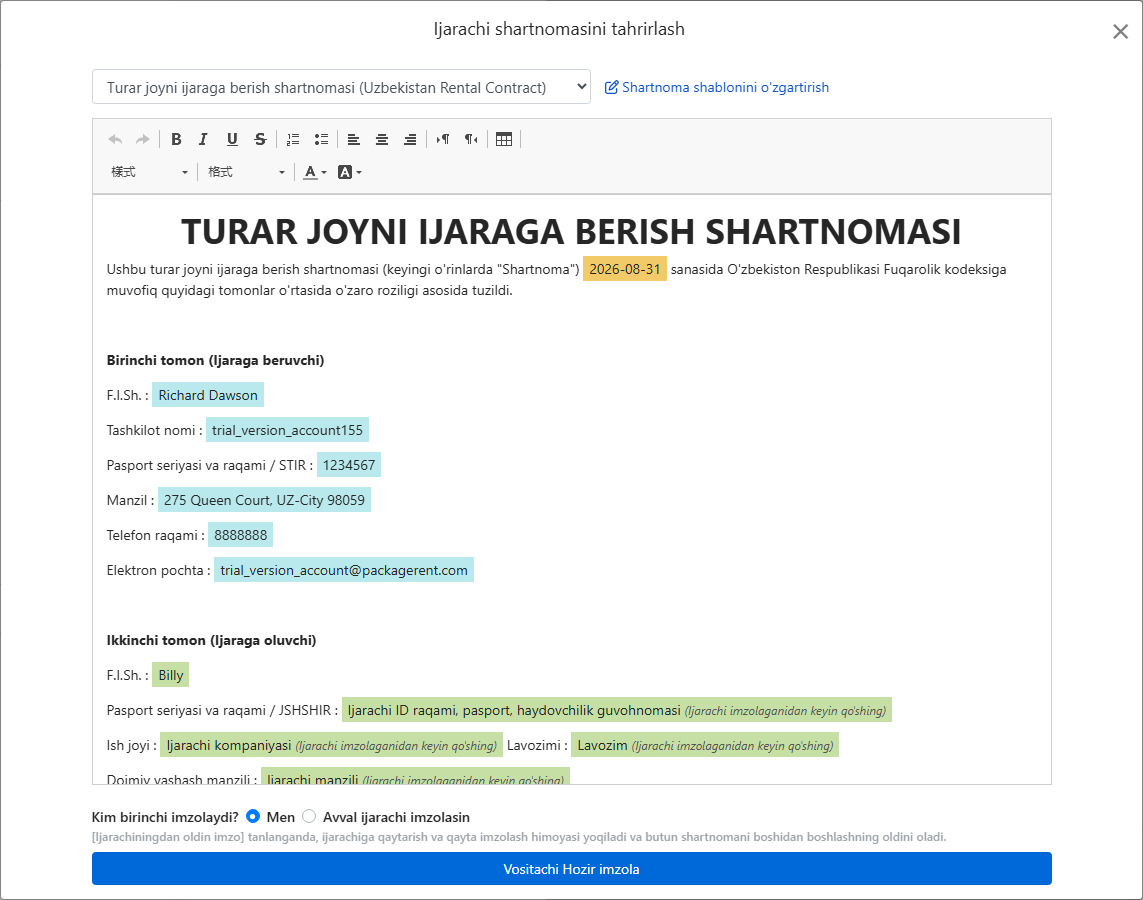Click the trial_version_account155 organization field
The image size is (1143, 900).
(x=287, y=430)
